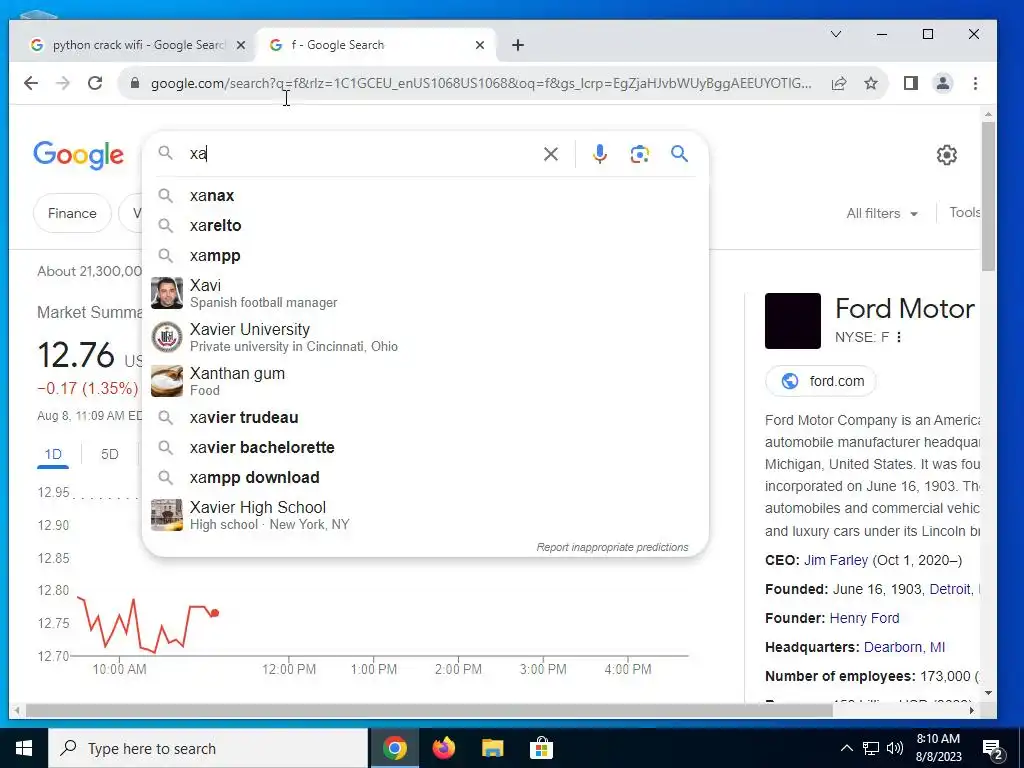
Task: Start voice search with microphone icon
Action: pyautogui.click(x=600, y=154)
